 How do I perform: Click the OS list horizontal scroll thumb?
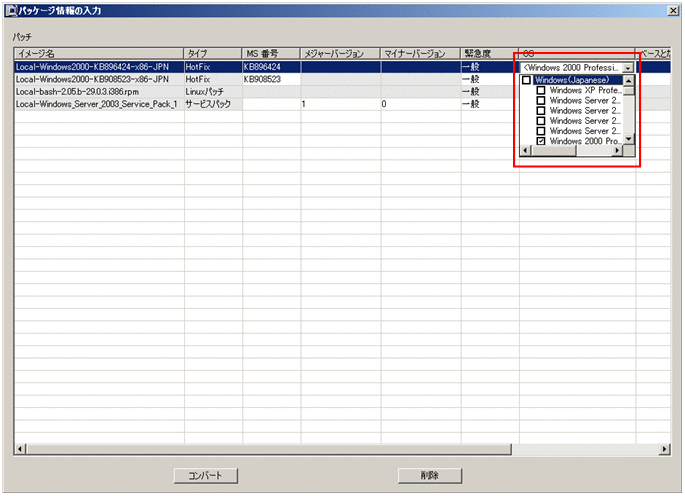tap(553, 151)
